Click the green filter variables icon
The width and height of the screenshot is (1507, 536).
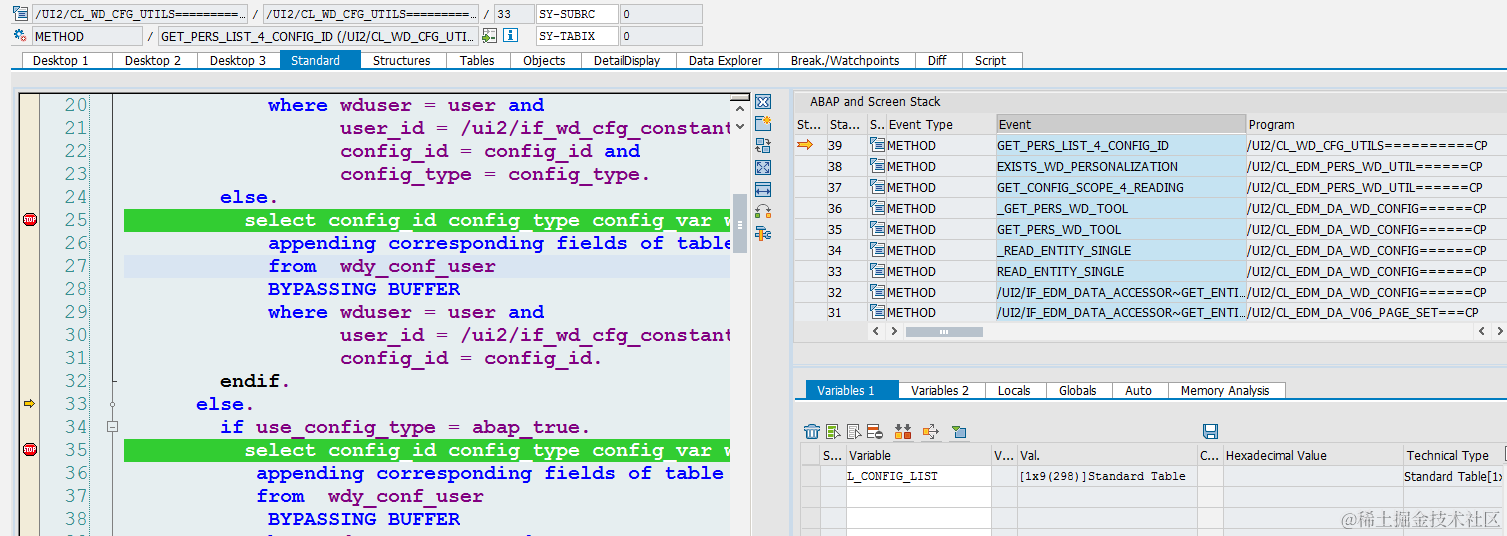coord(959,432)
